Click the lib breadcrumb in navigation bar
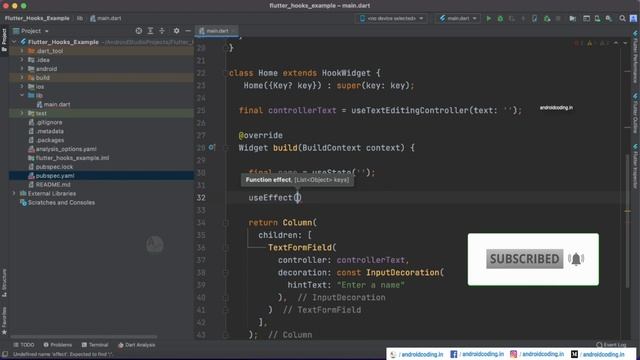640x360 pixels. [x=80, y=18]
